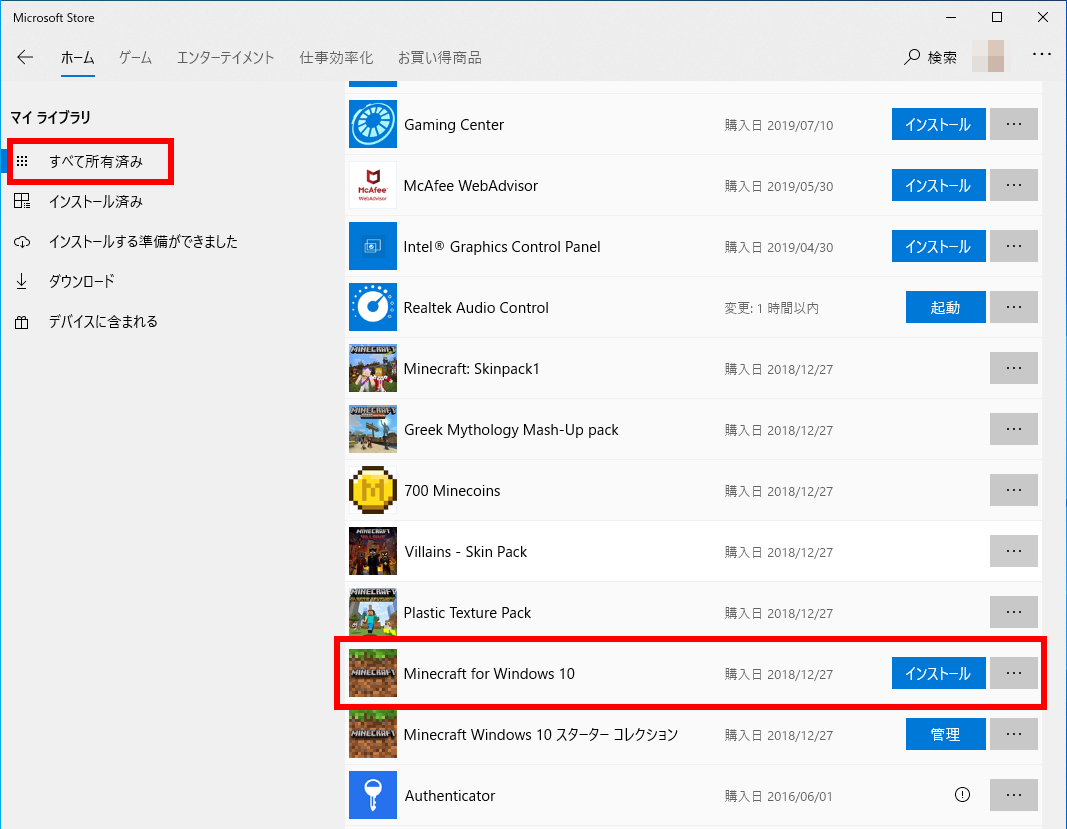The image size is (1067, 829).
Task: Select ダウンロード in the sidebar
Action: click(x=82, y=281)
